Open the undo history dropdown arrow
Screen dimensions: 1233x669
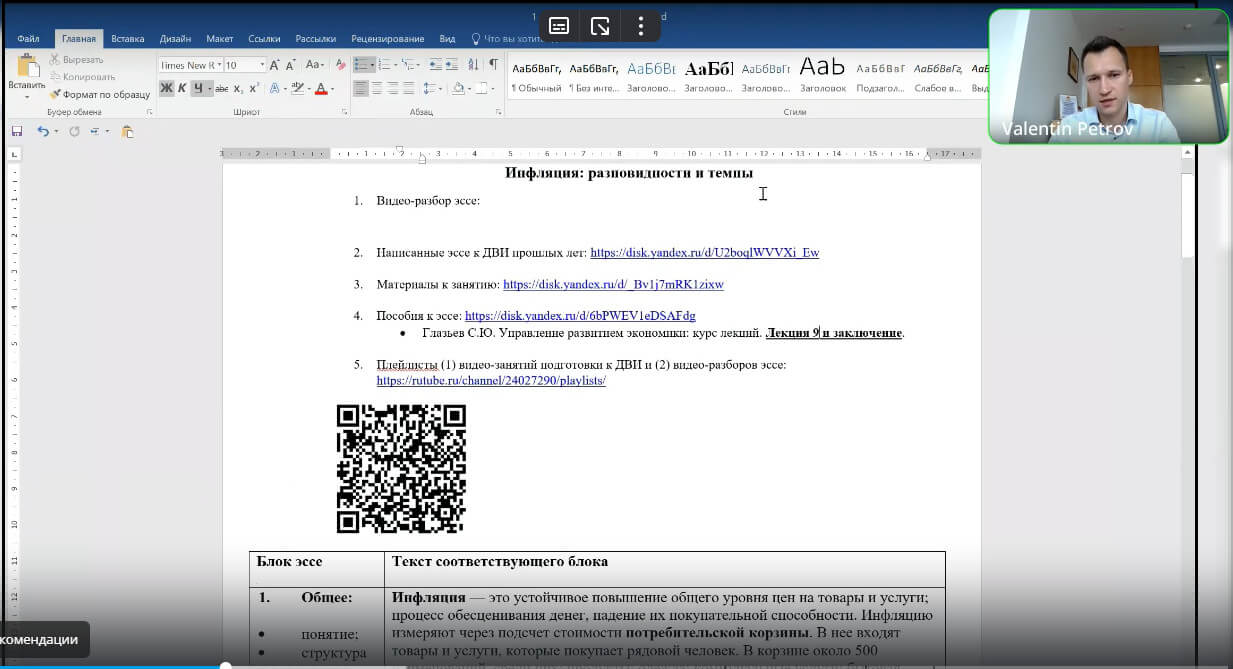pos(55,131)
